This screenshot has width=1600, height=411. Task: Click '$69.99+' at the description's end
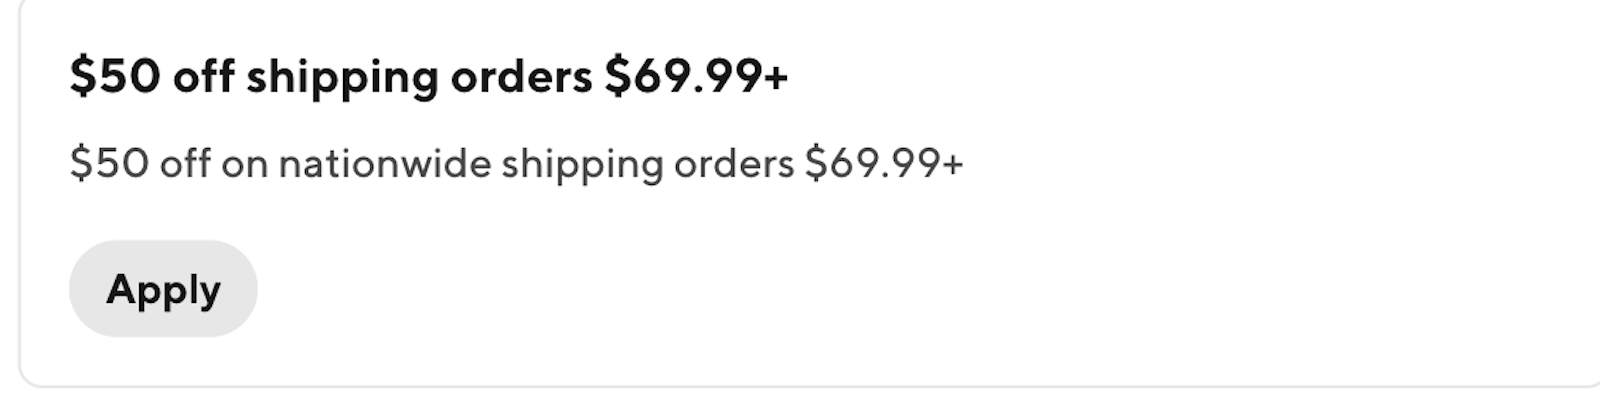884,163
